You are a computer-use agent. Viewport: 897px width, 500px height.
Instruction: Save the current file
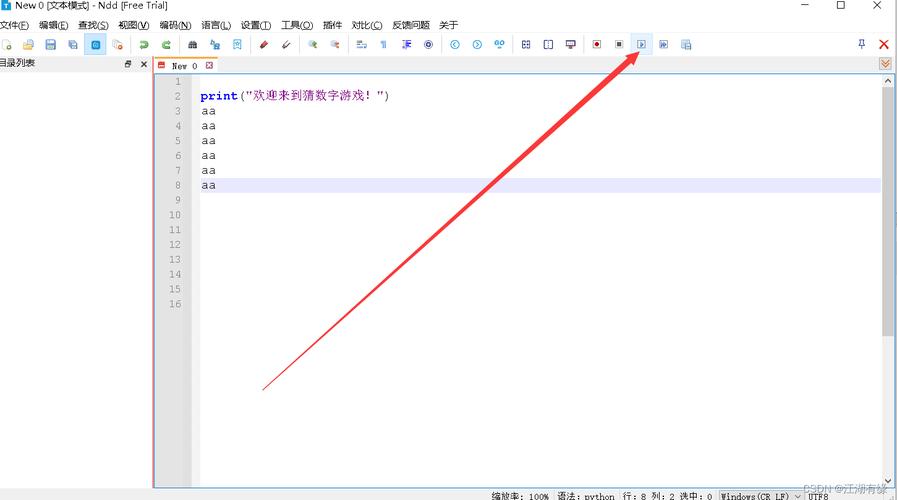coord(50,45)
